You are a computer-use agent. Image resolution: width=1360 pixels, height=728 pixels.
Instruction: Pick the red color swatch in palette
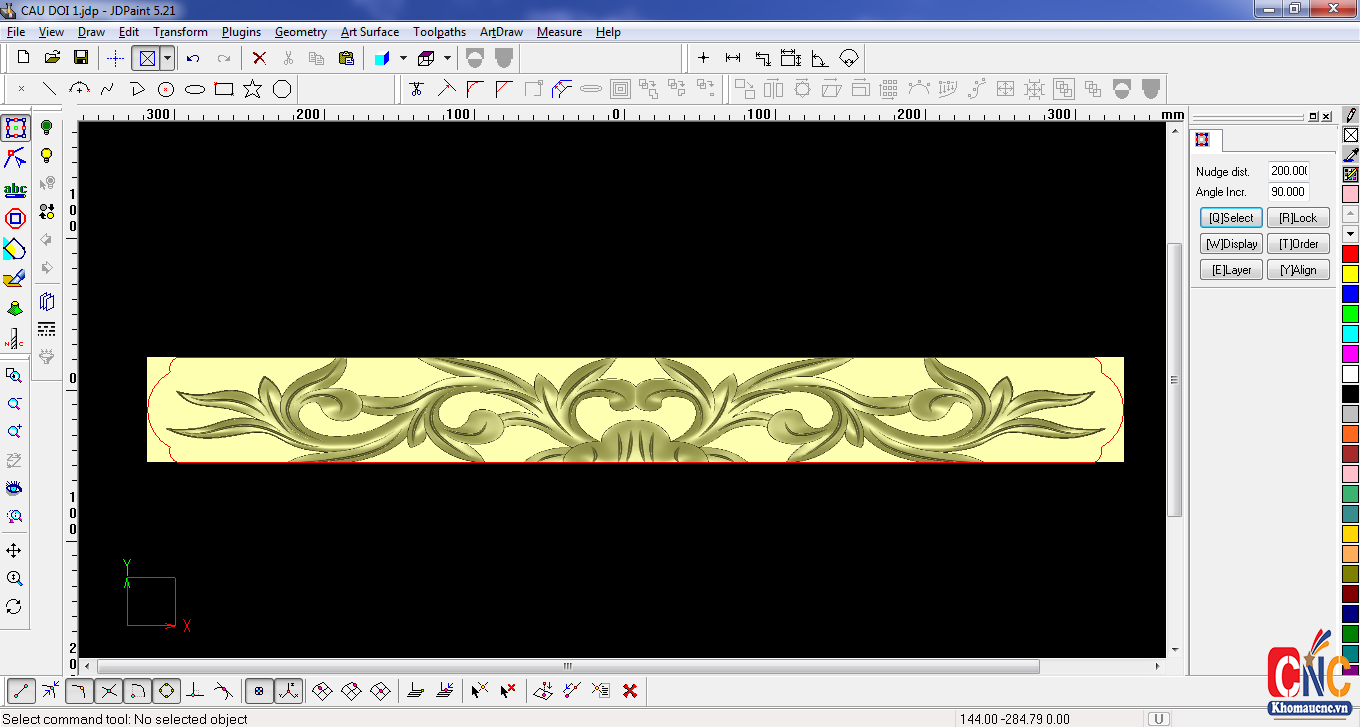pos(1350,254)
